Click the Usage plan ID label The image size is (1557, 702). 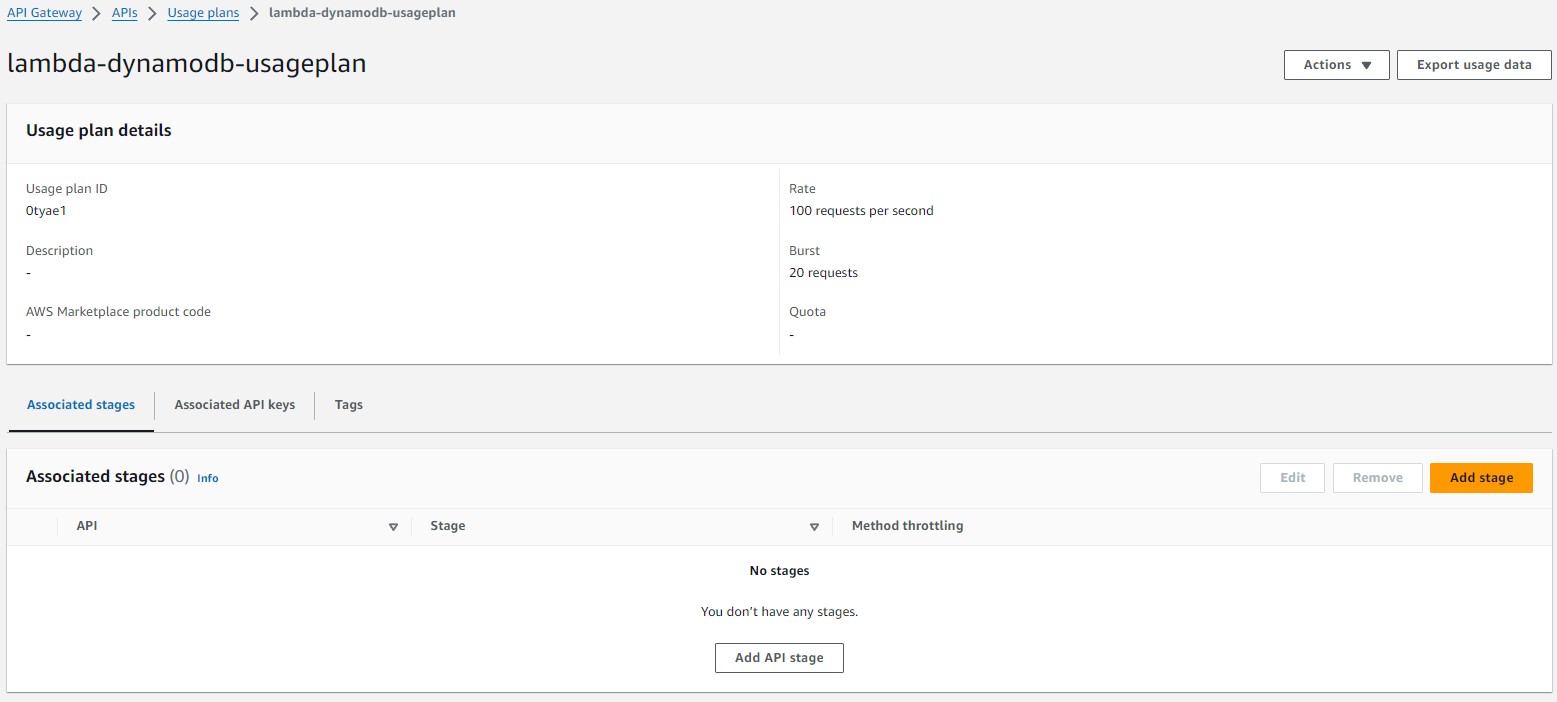pyautogui.click(x=66, y=189)
